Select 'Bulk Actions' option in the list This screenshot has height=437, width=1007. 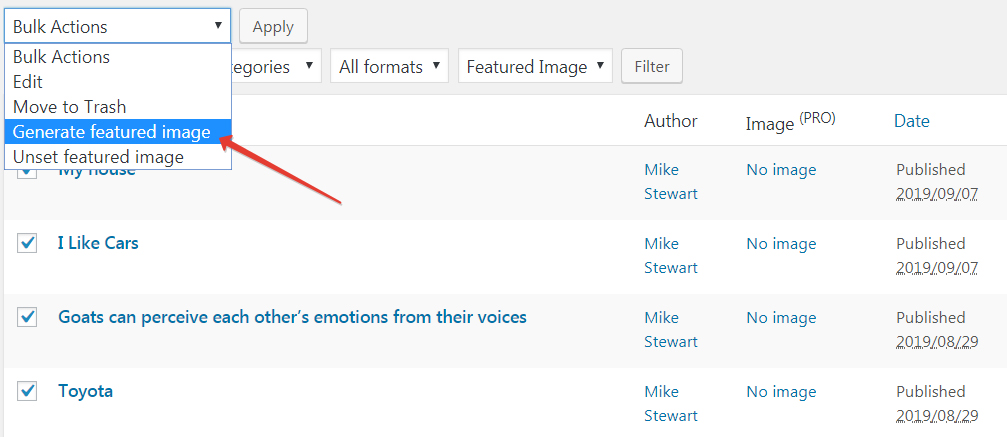coord(62,57)
